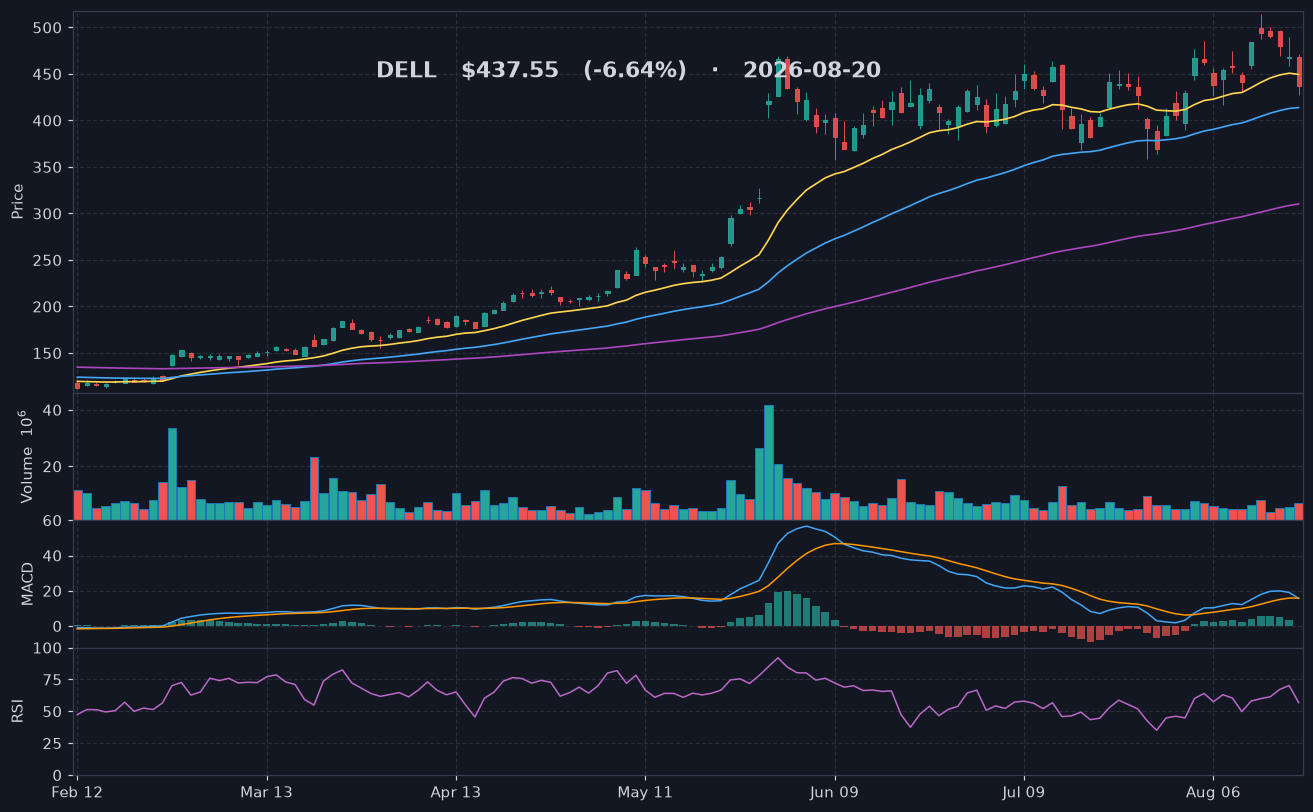Click the 350 price tick label
Image resolution: width=1313 pixels, height=812 pixels.
[x=48, y=168]
